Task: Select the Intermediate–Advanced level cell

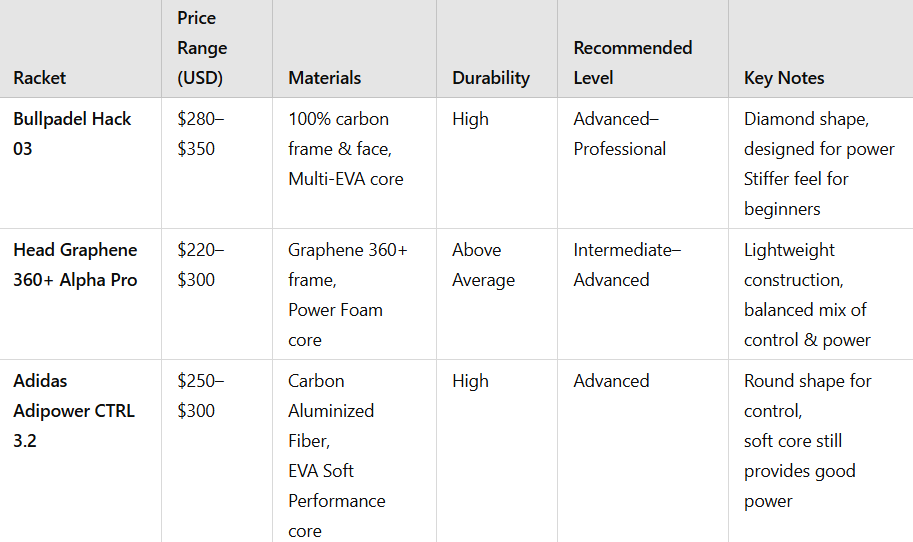Action: (x=627, y=265)
